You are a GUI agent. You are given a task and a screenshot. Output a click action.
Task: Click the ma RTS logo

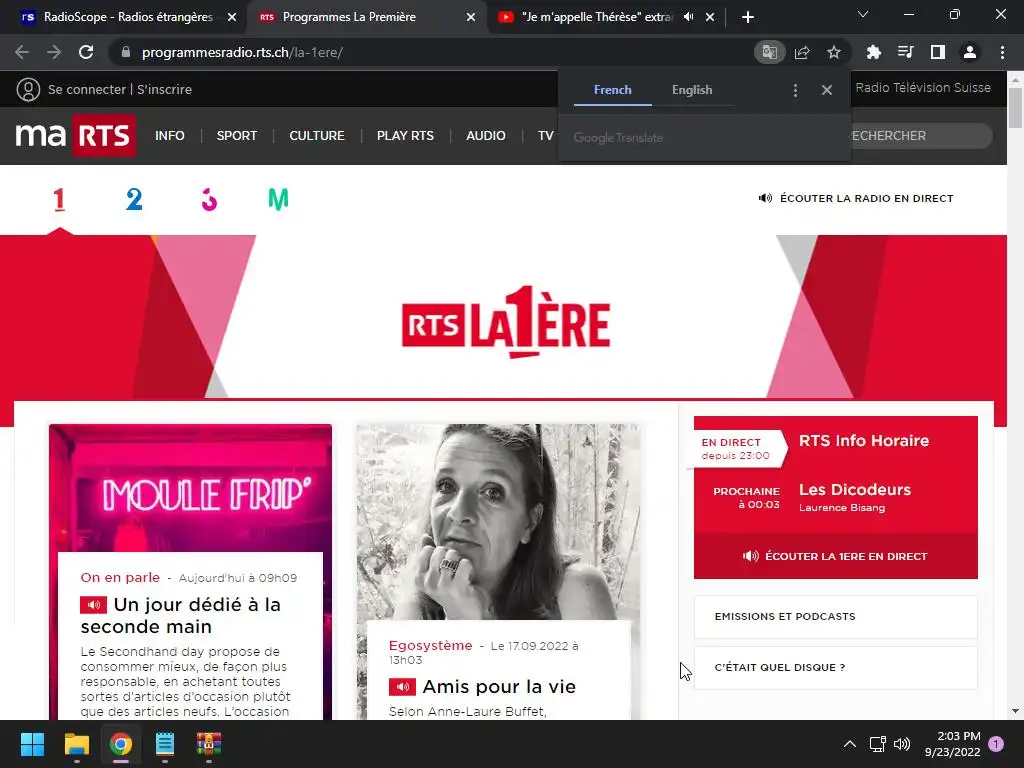tap(76, 135)
